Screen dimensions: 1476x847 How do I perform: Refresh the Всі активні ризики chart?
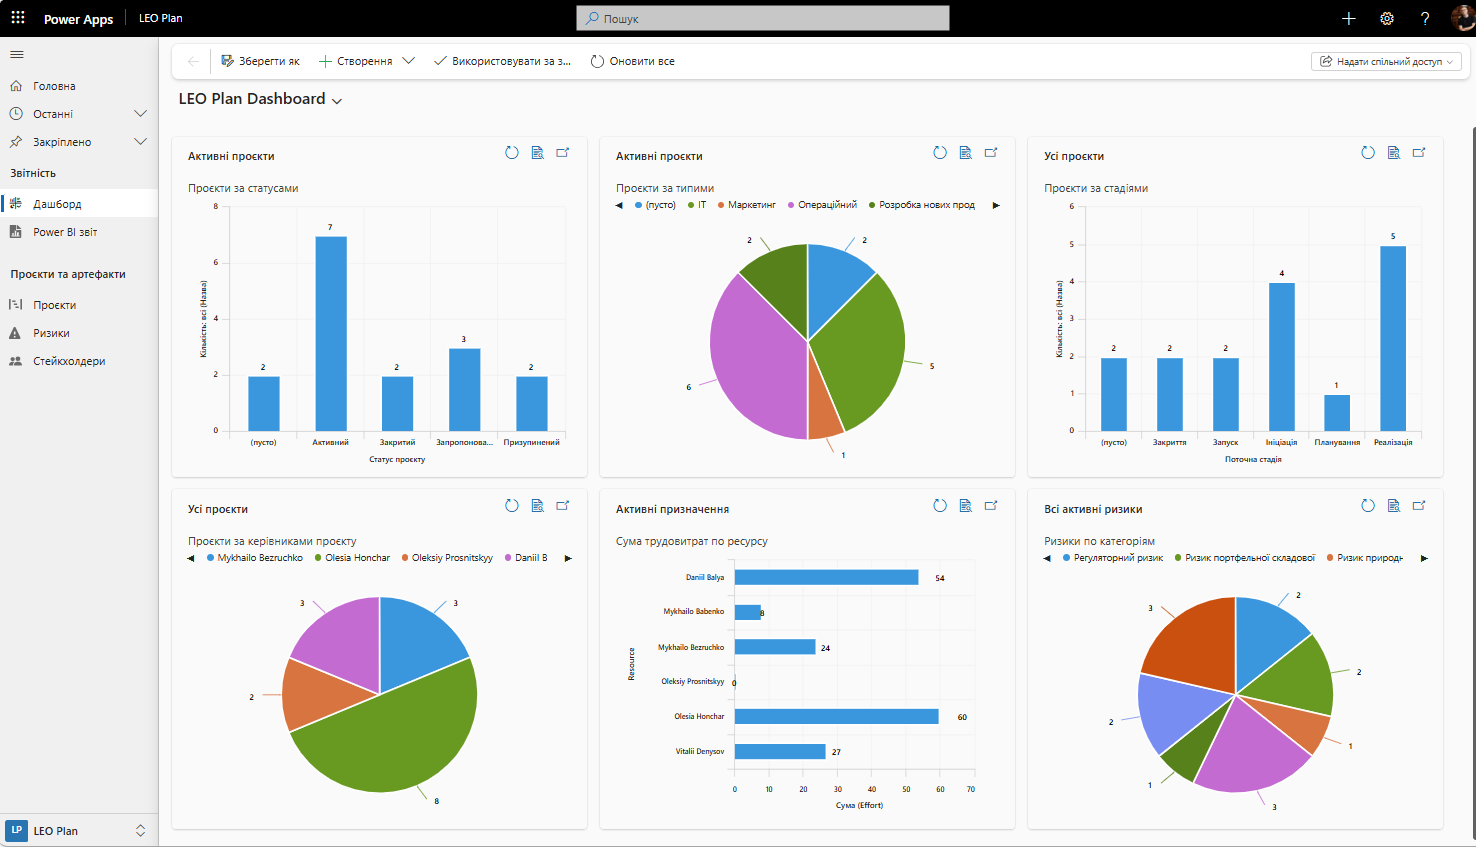[x=1368, y=506]
